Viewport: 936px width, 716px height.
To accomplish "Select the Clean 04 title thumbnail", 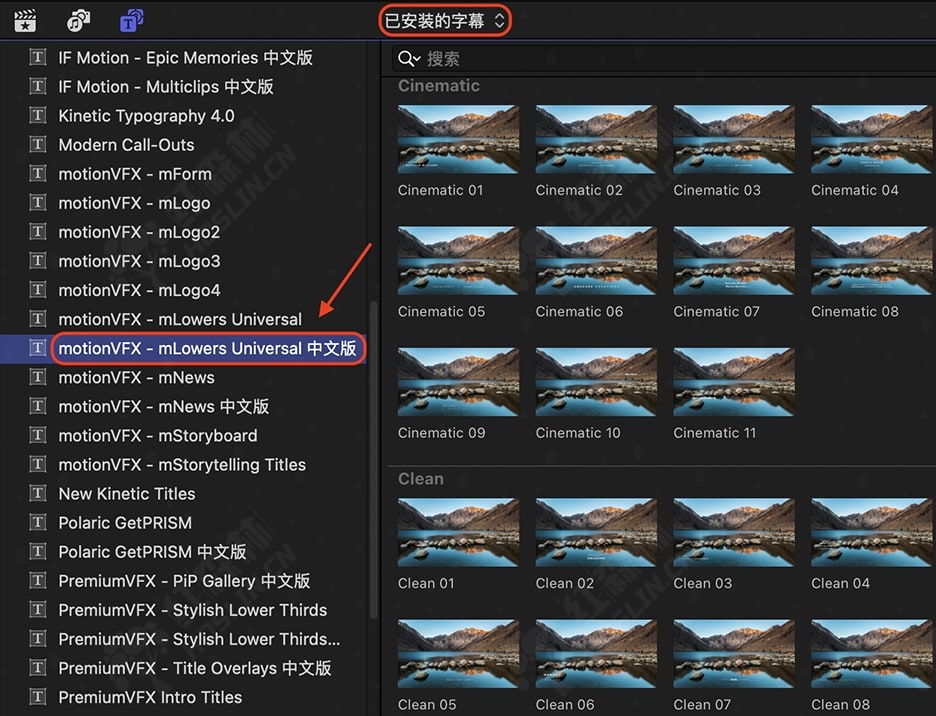I will pyautogui.click(x=872, y=533).
